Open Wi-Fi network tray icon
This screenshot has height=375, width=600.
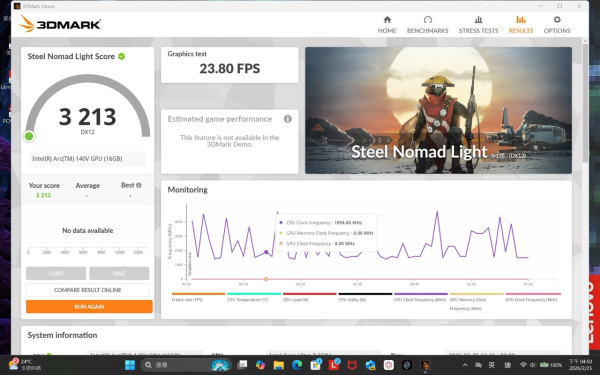[x=523, y=365]
